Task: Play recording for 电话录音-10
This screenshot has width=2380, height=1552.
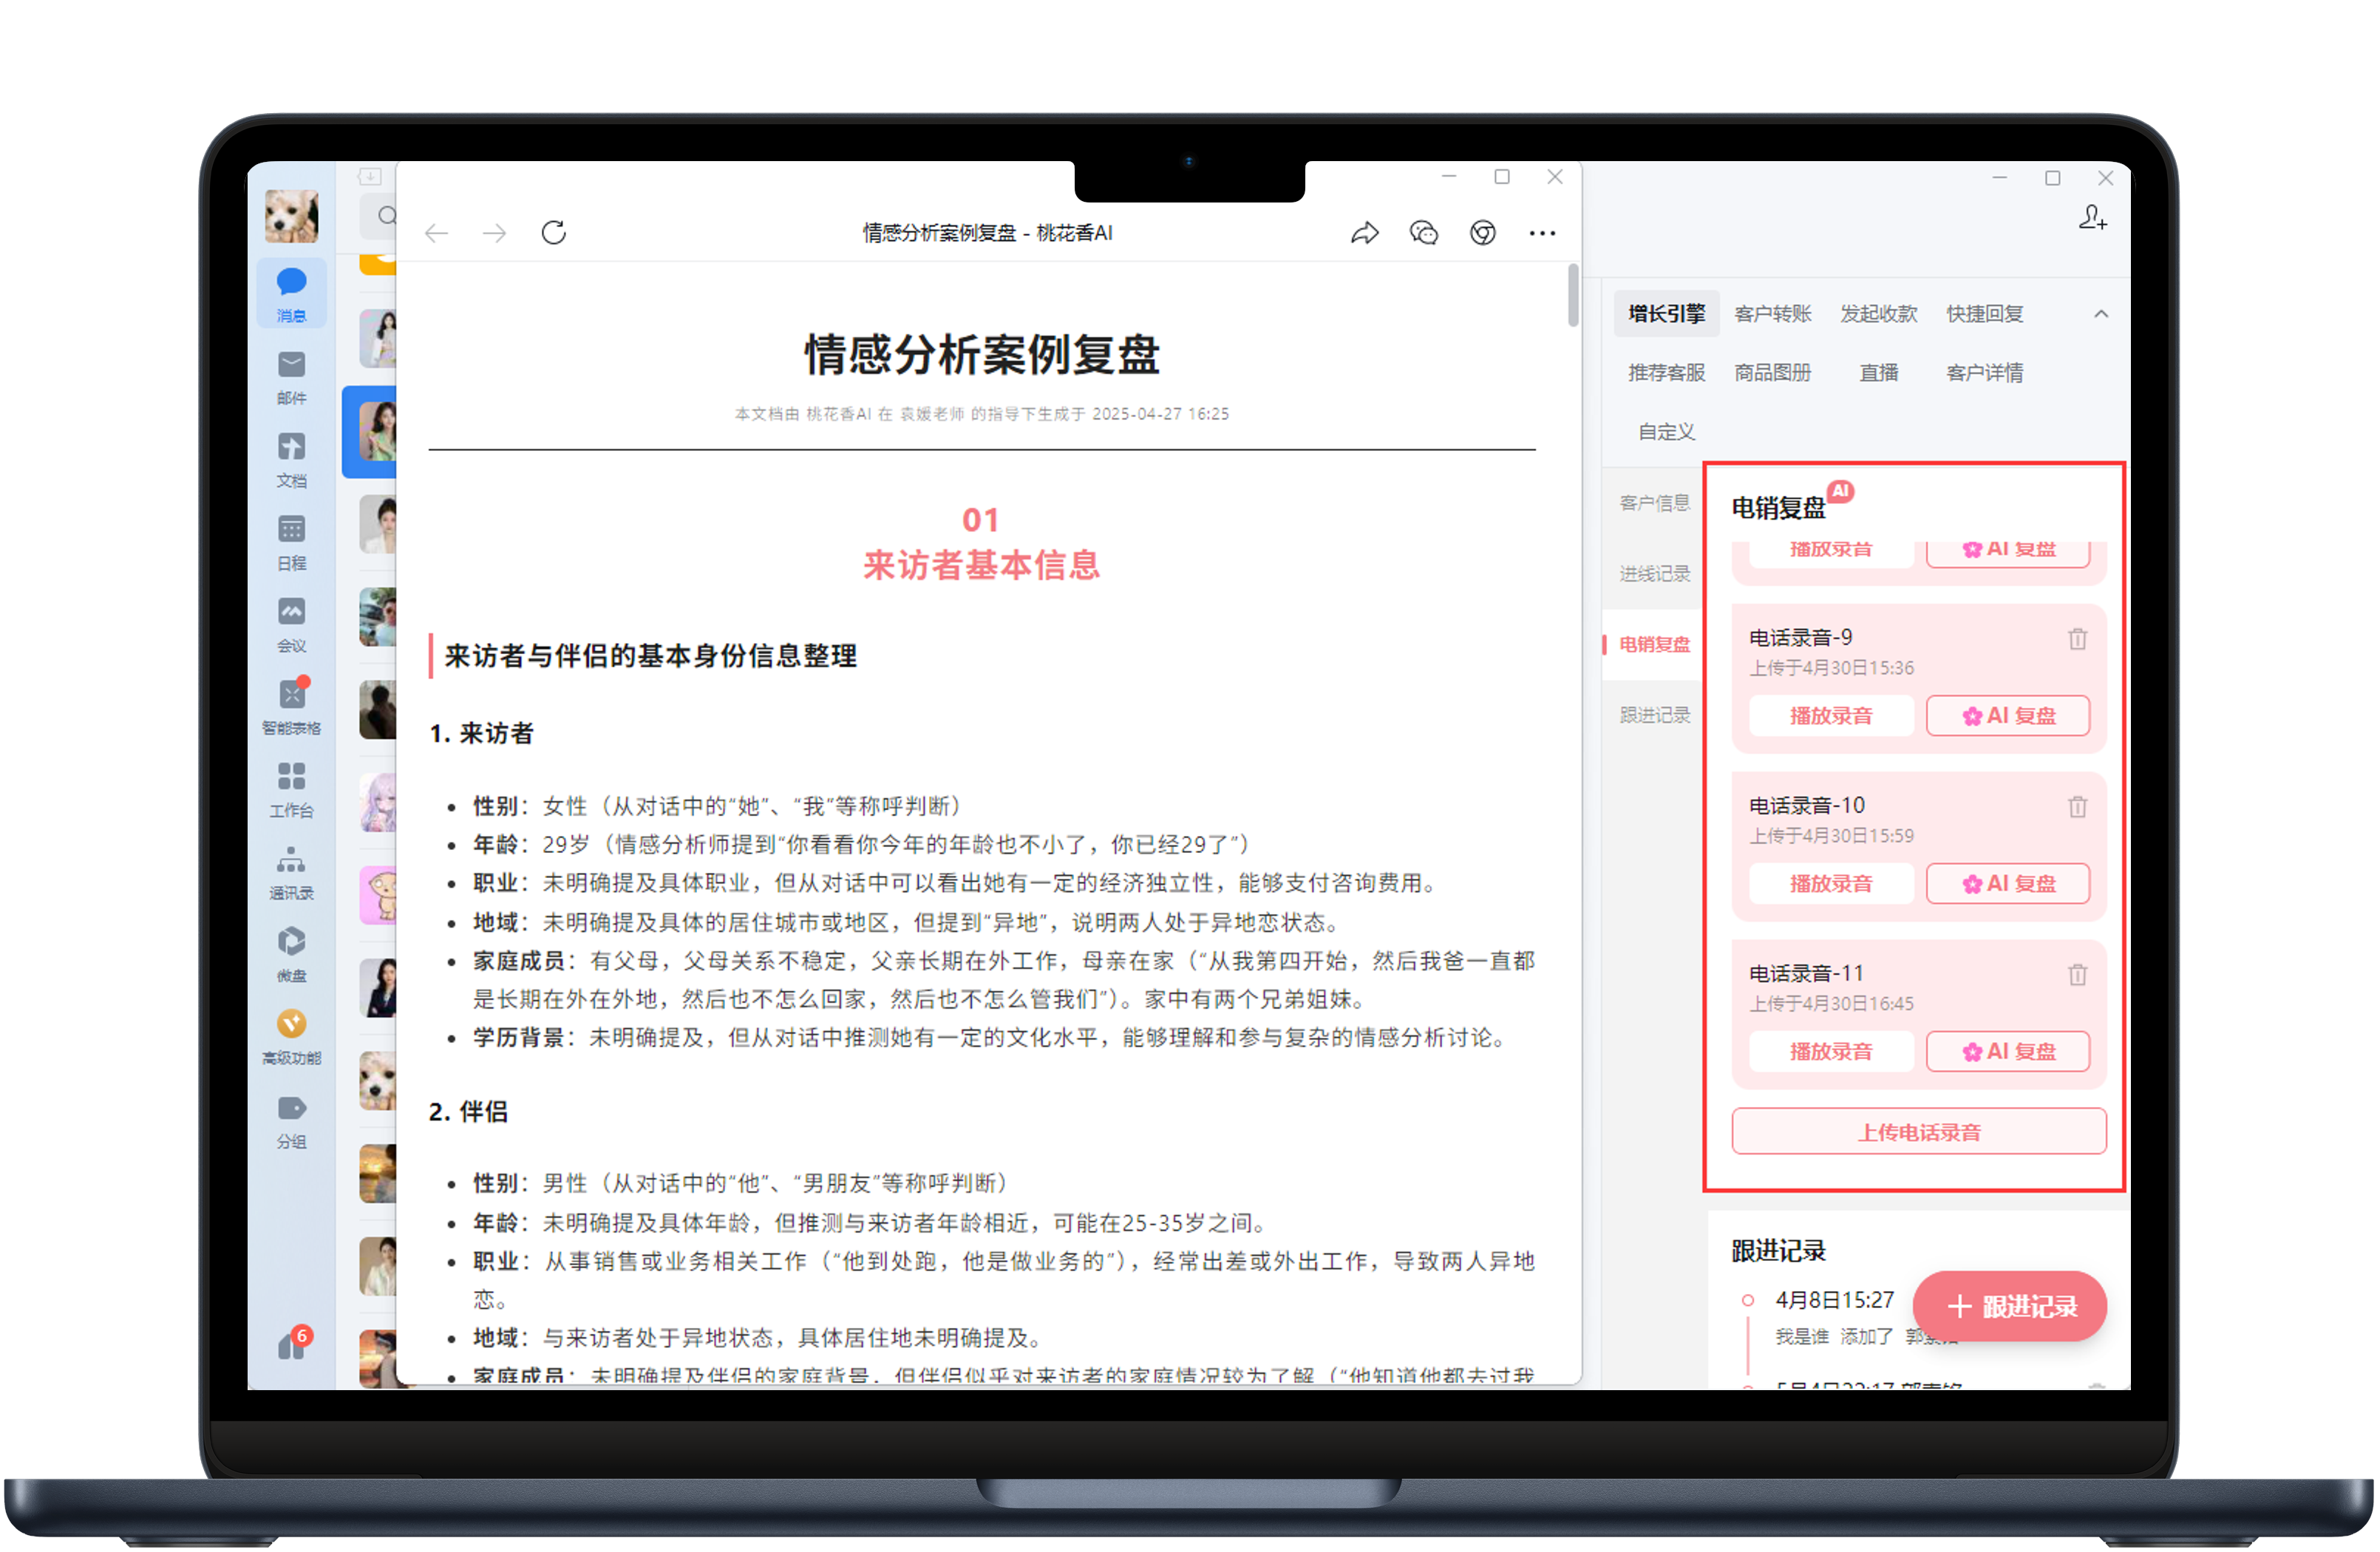Action: pos(1831,884)
